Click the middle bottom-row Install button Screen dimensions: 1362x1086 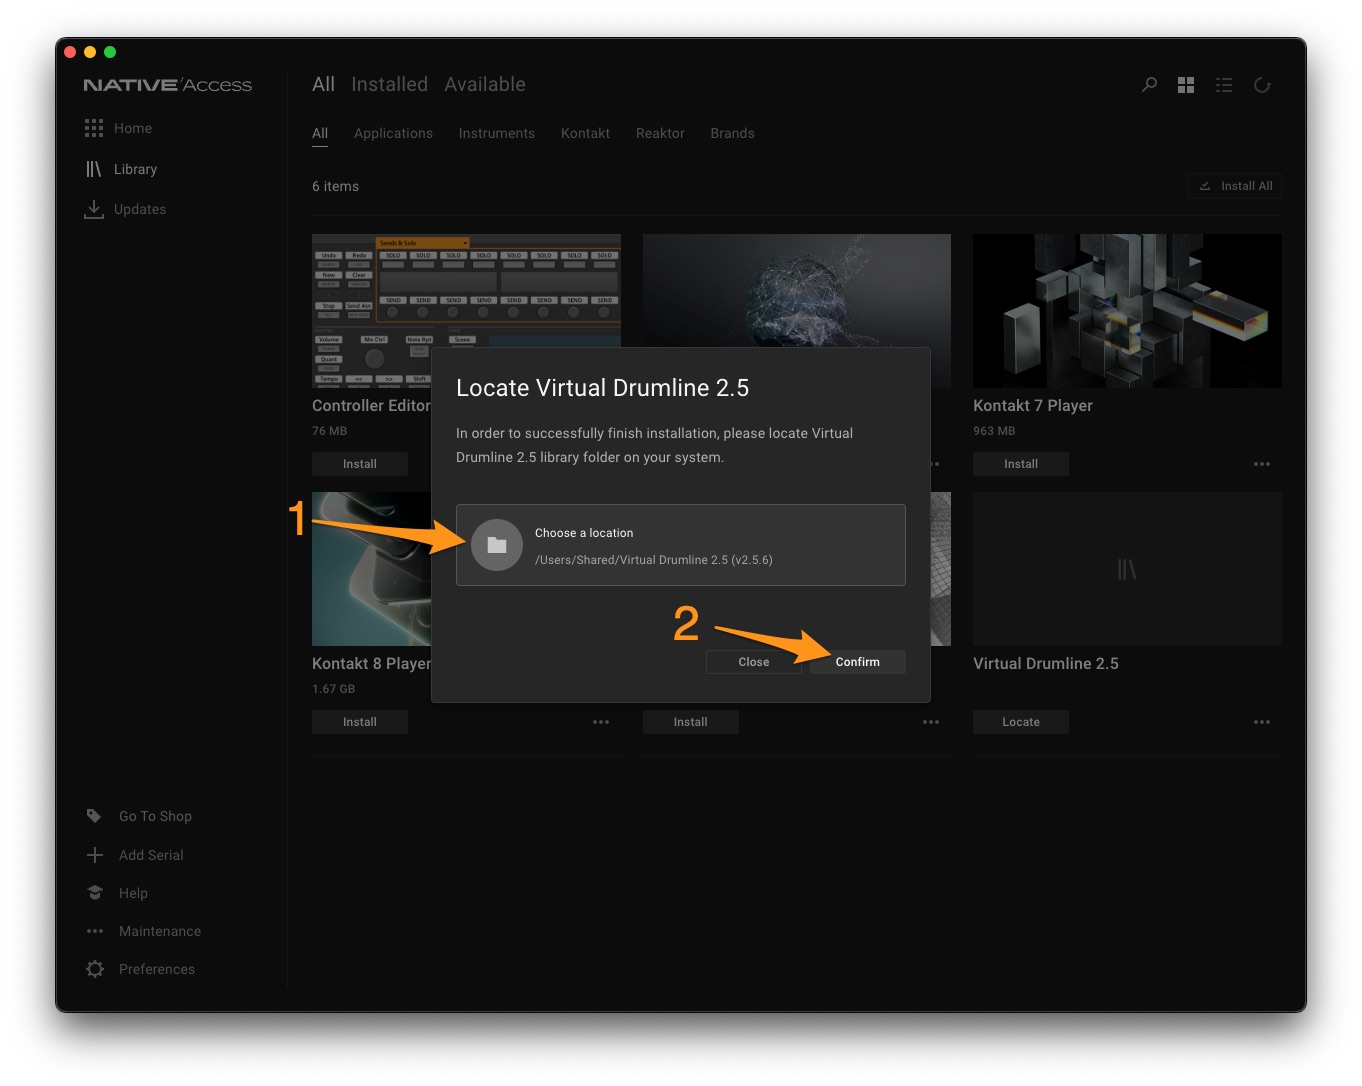pos(690,722)
